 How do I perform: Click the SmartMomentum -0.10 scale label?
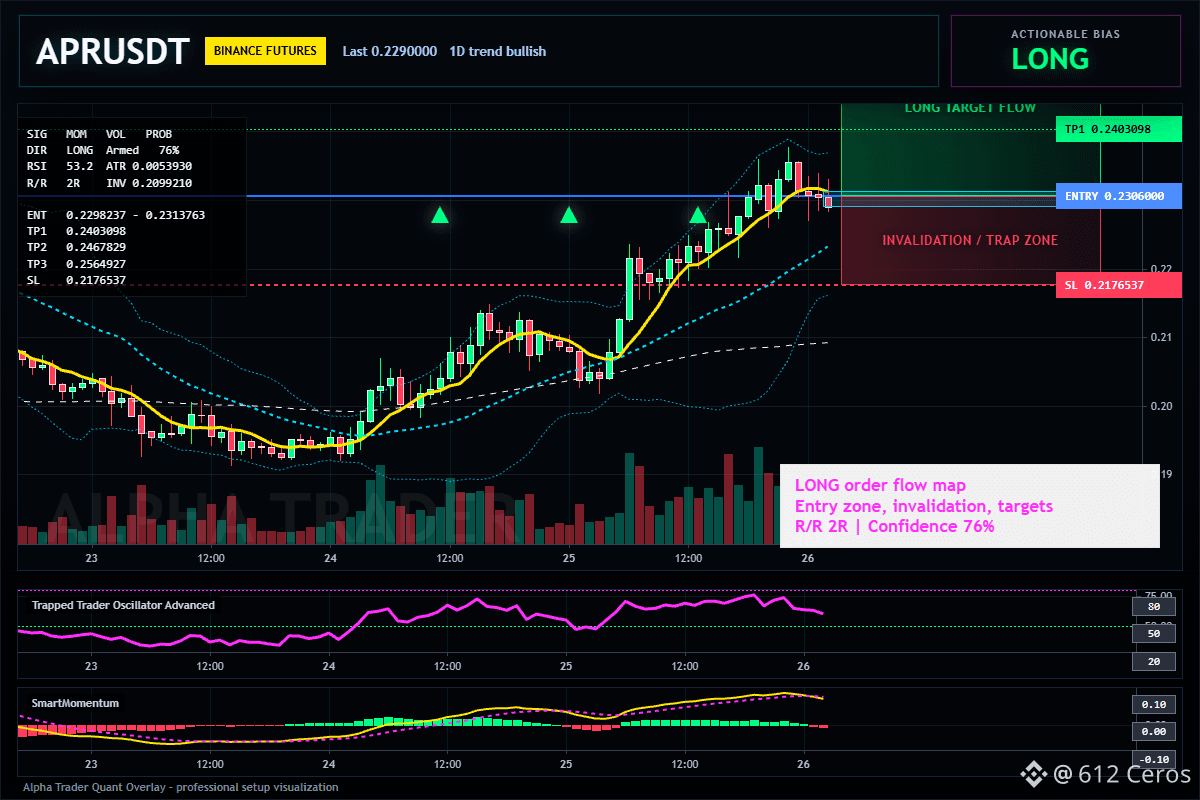tap(1153, 759)
